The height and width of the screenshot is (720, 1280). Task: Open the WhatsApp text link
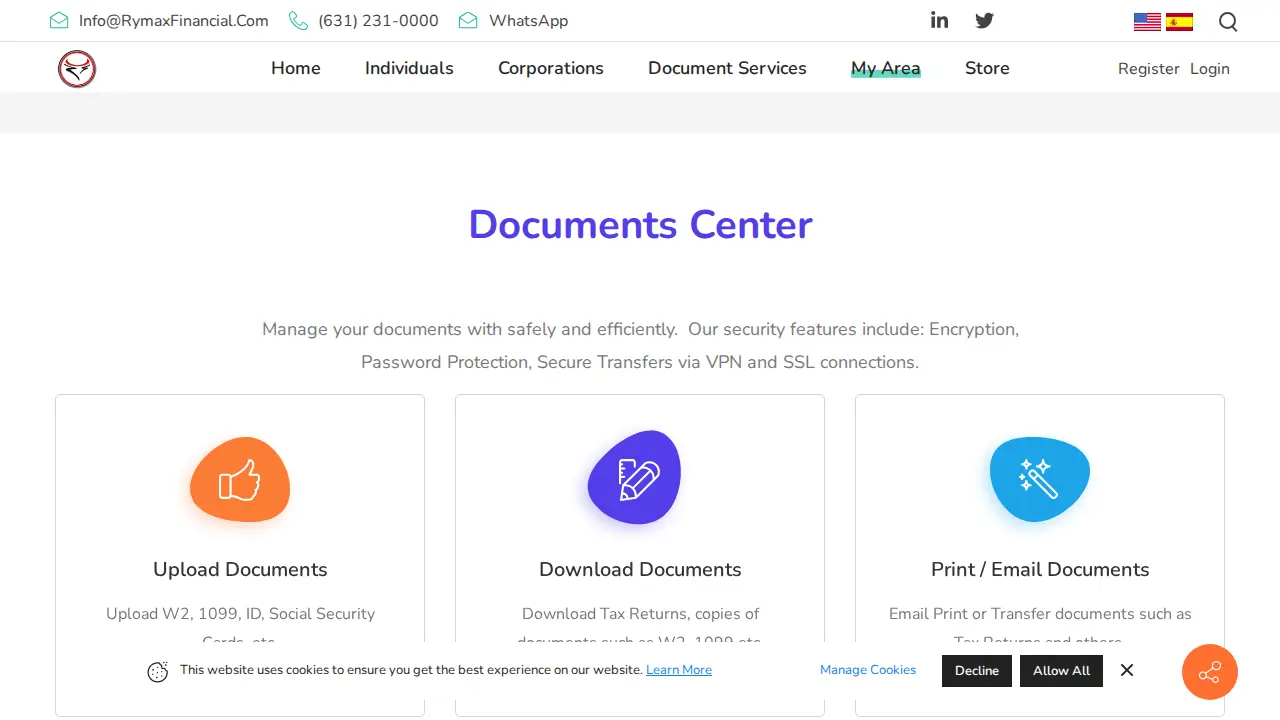coord(528,21)
